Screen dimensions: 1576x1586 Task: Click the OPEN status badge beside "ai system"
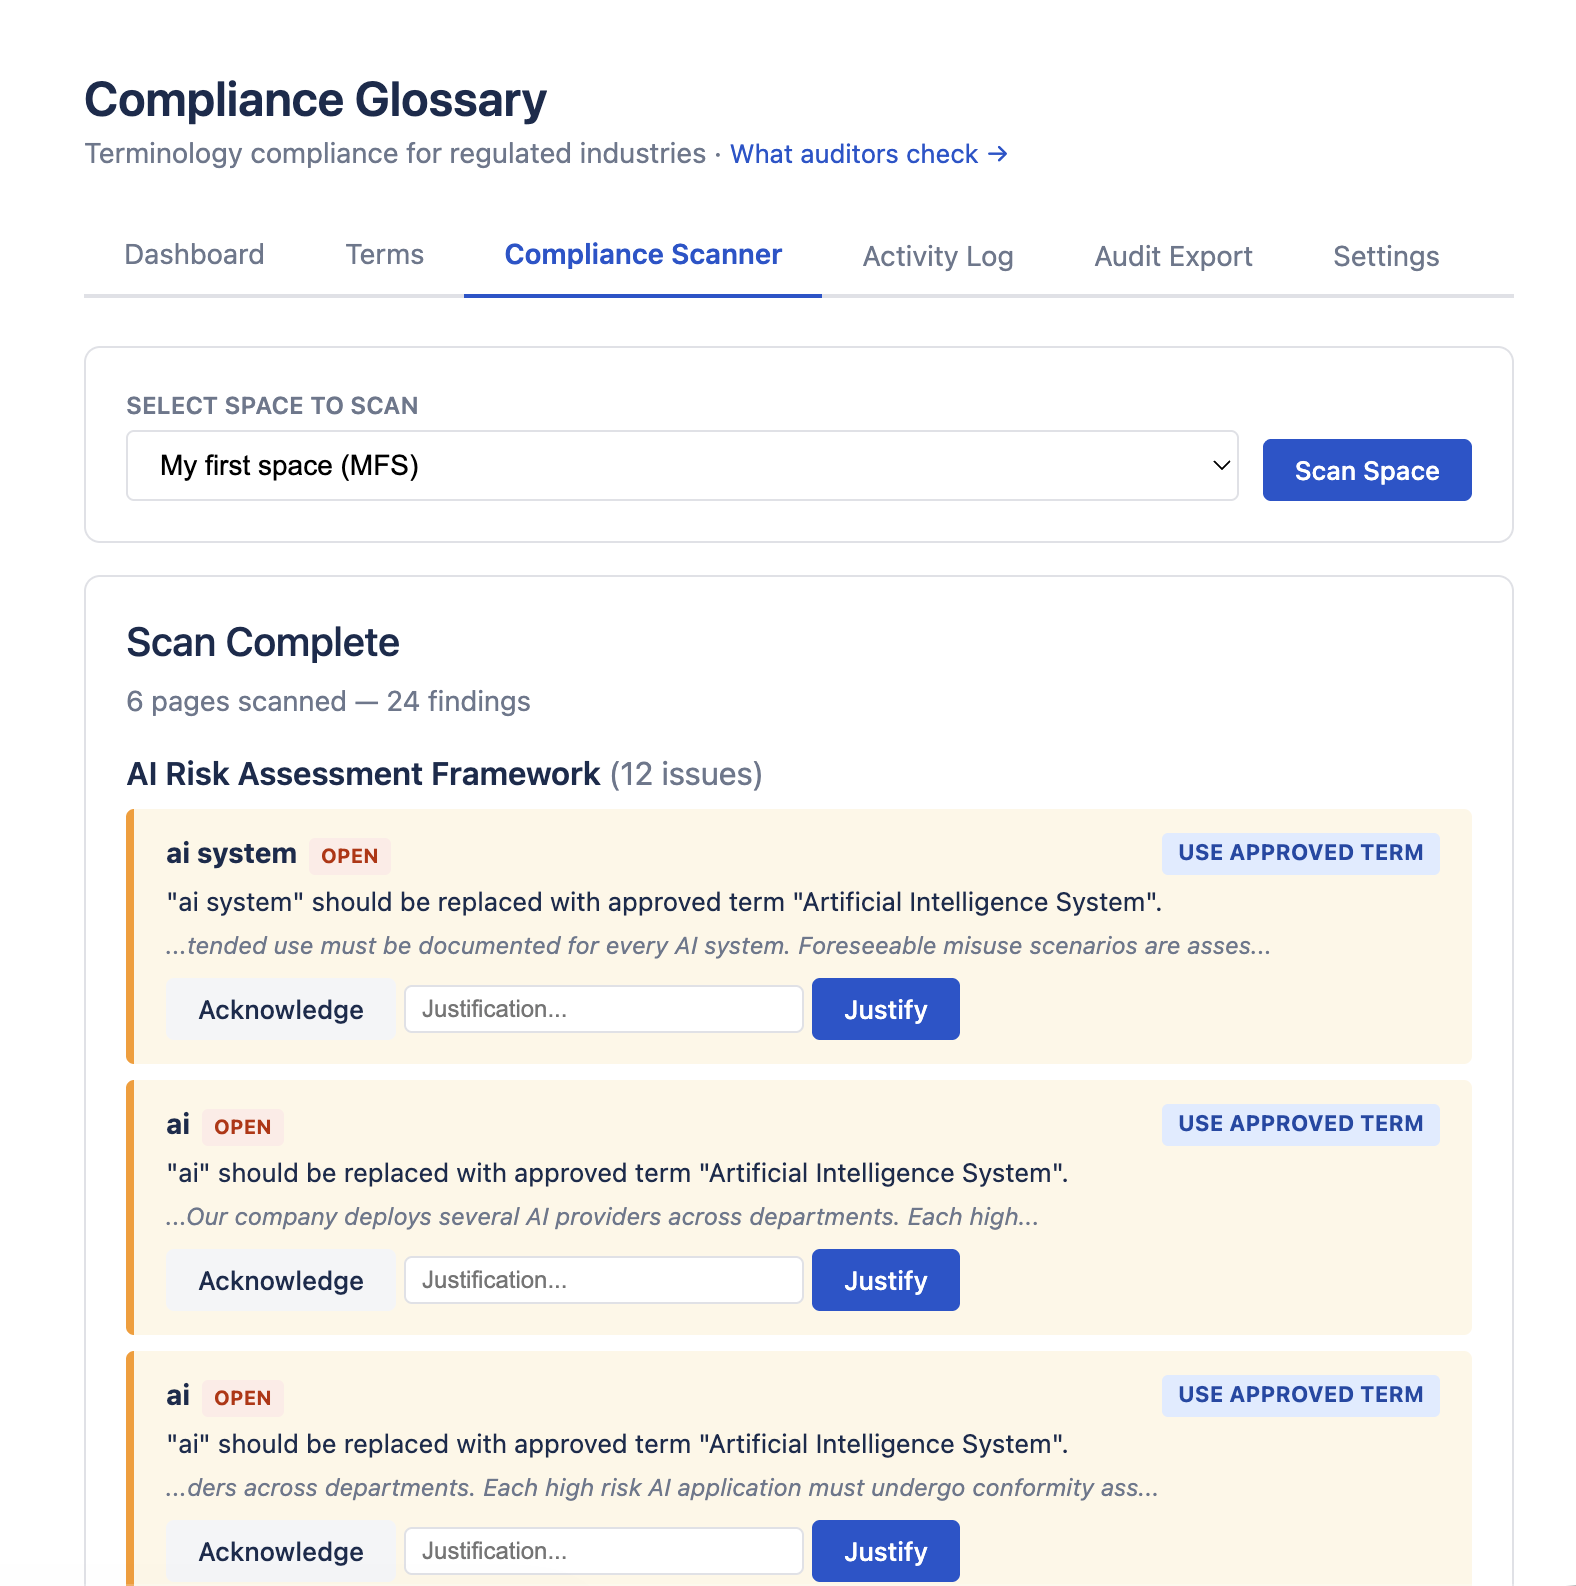349,856
